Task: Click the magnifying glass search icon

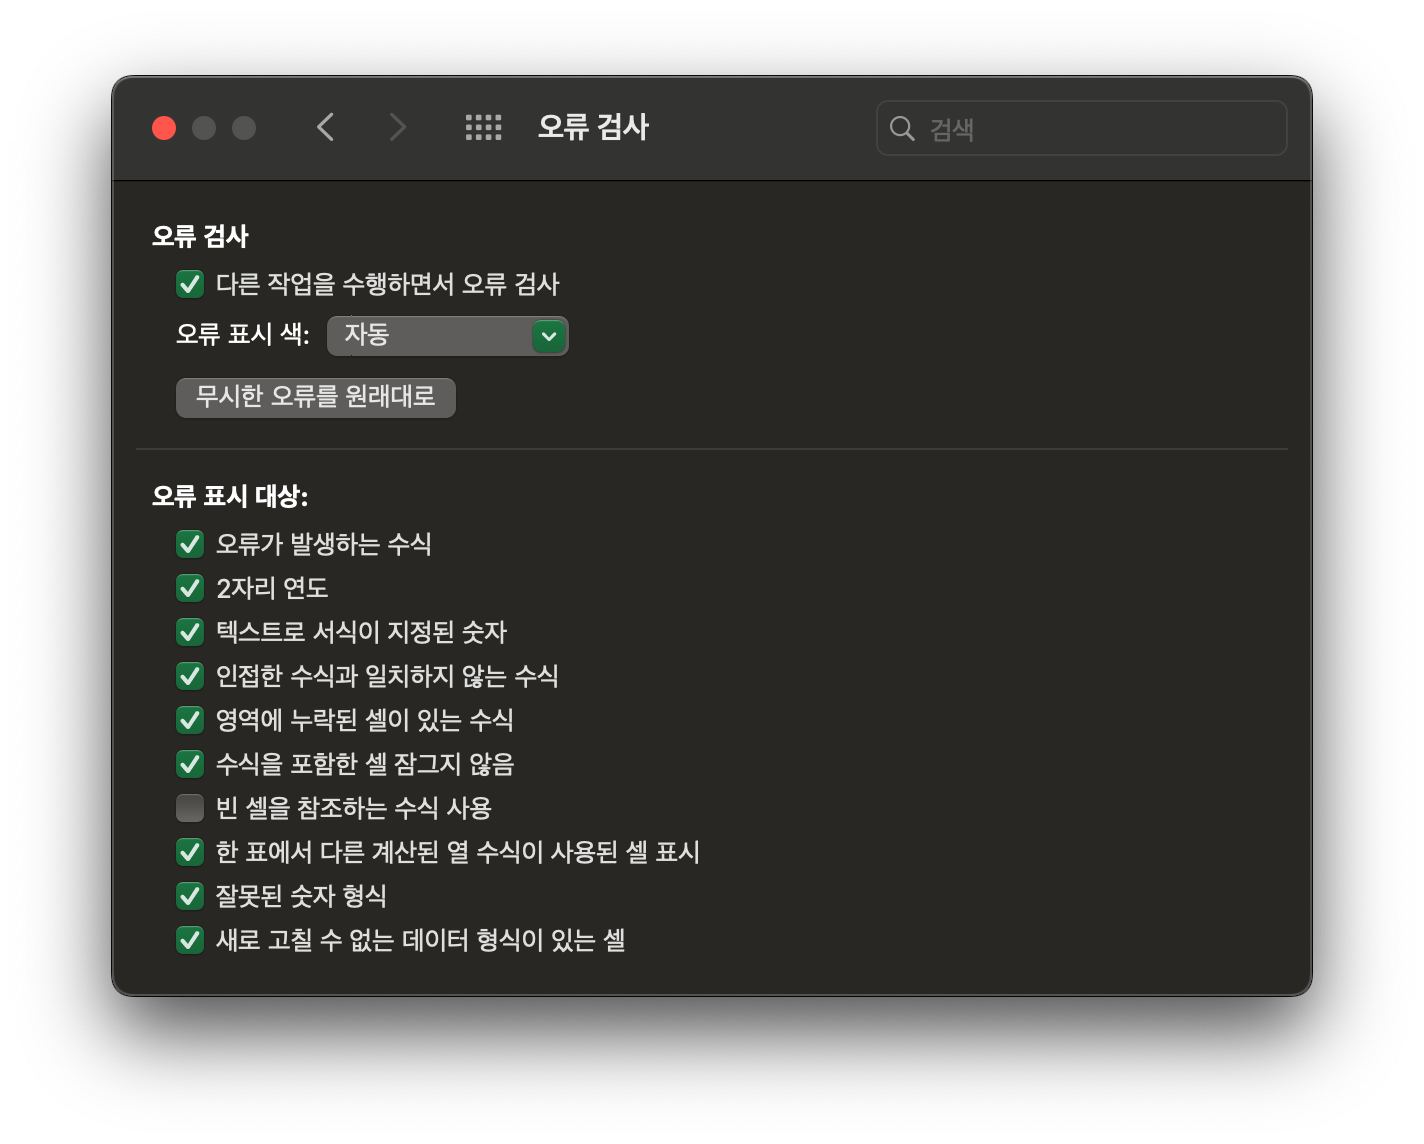Action: [902, 128]
